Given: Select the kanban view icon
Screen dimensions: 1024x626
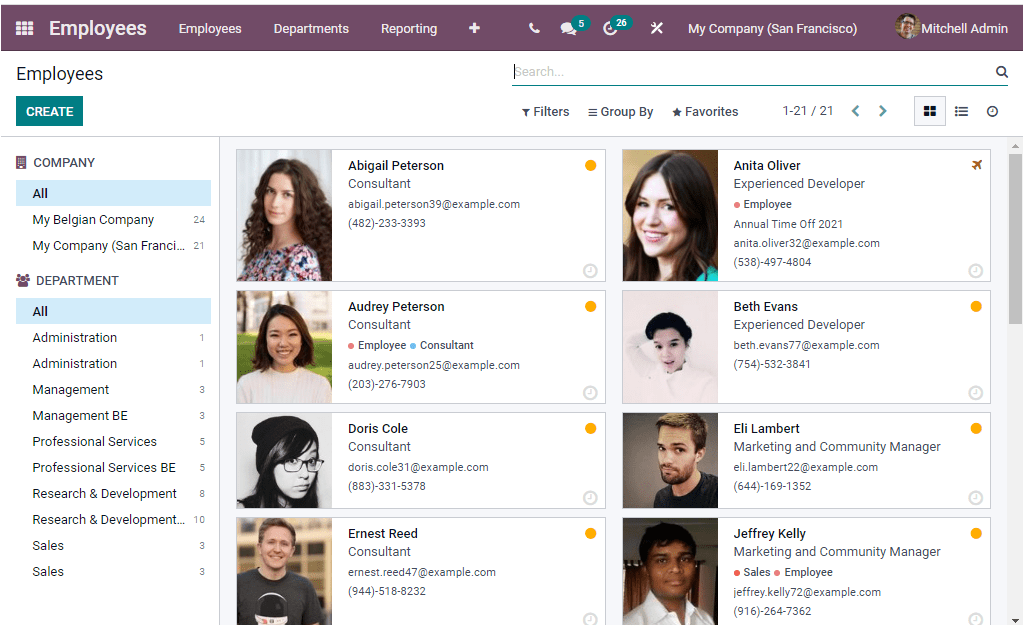Looking at the screenshot, I should point(928,111).
